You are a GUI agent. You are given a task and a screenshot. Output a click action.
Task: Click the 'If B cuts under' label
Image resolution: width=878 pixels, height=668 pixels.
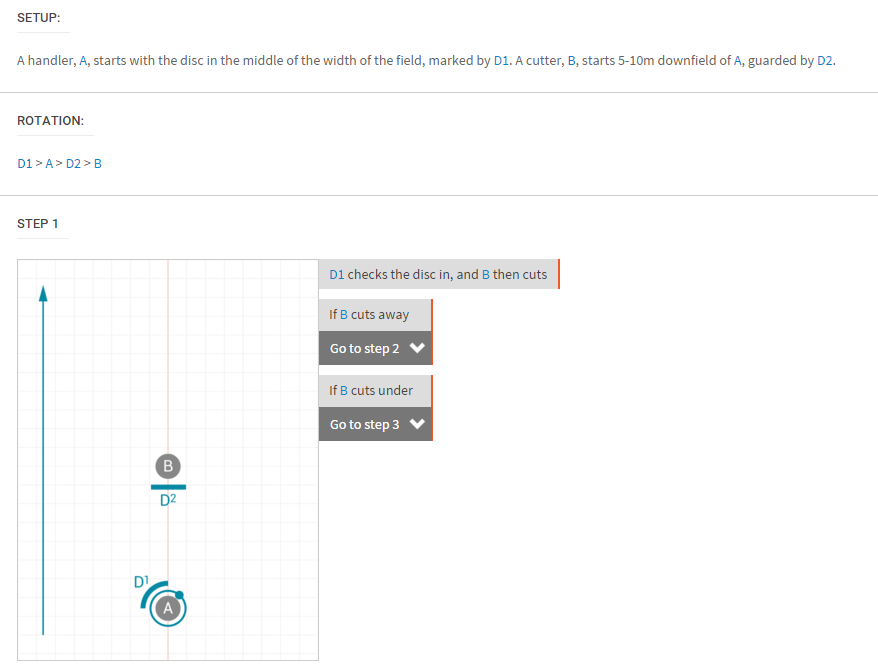click(375, 390)
